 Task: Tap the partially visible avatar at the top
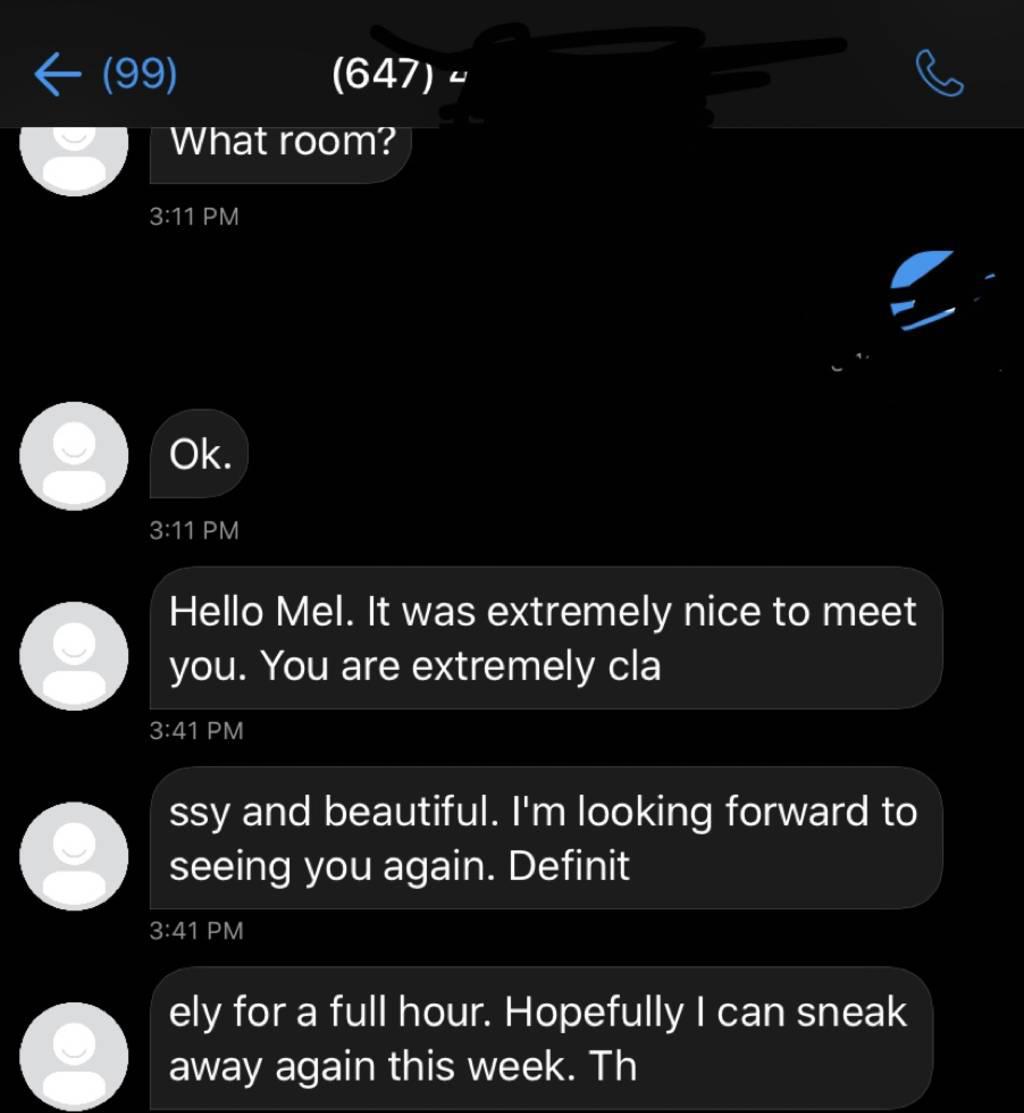[x=75, y=160]
